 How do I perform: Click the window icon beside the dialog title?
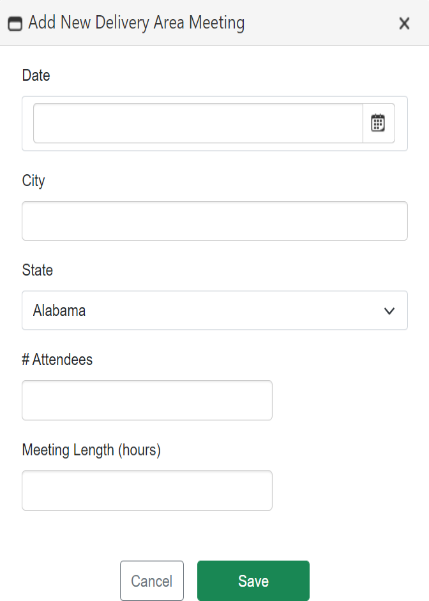(x=15, y=23)
